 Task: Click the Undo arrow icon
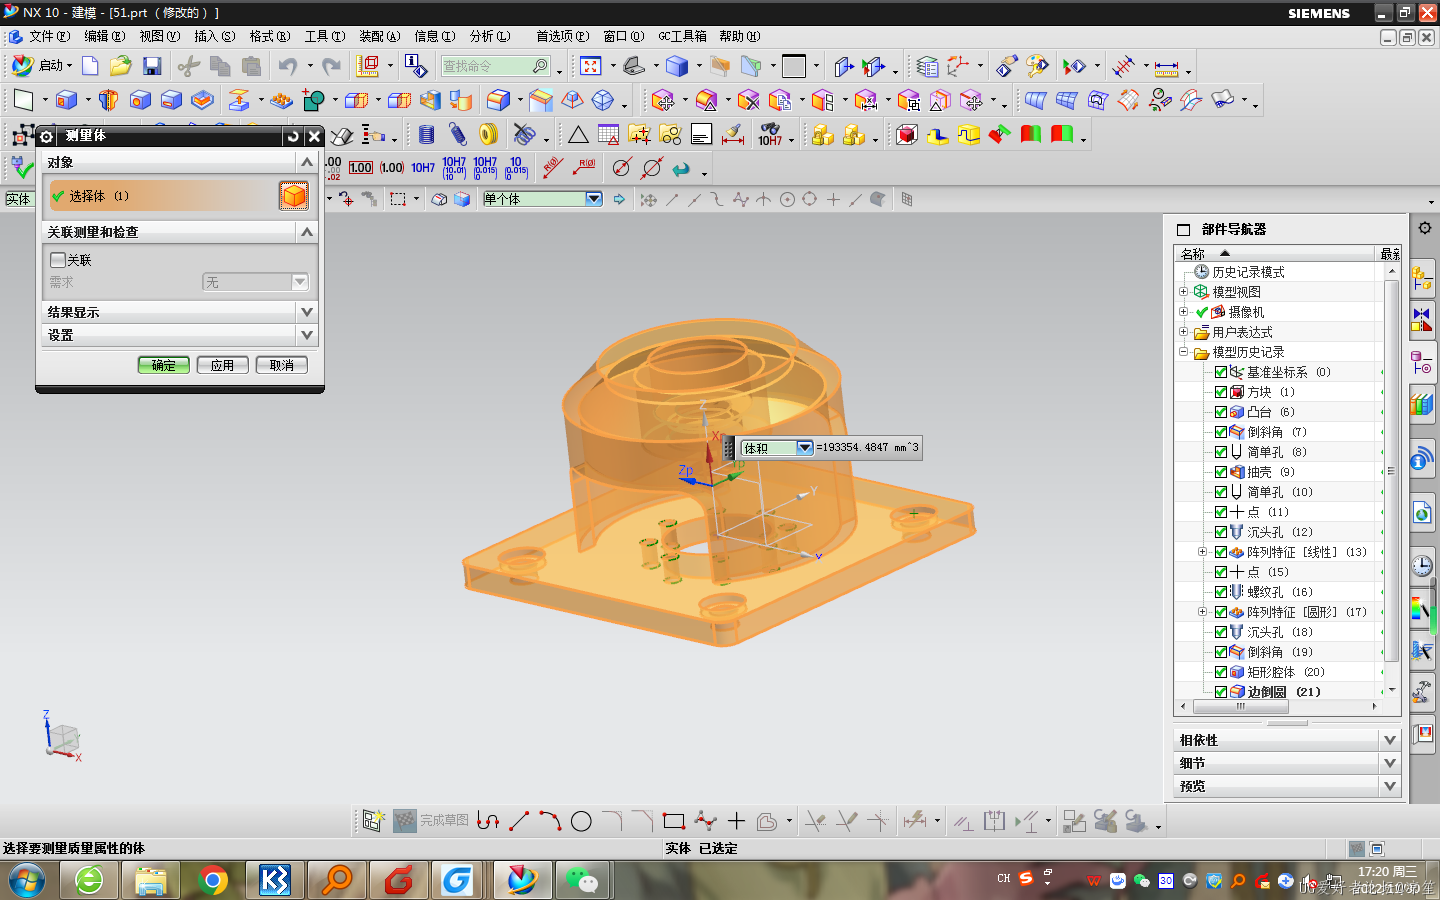click(288, 66)
